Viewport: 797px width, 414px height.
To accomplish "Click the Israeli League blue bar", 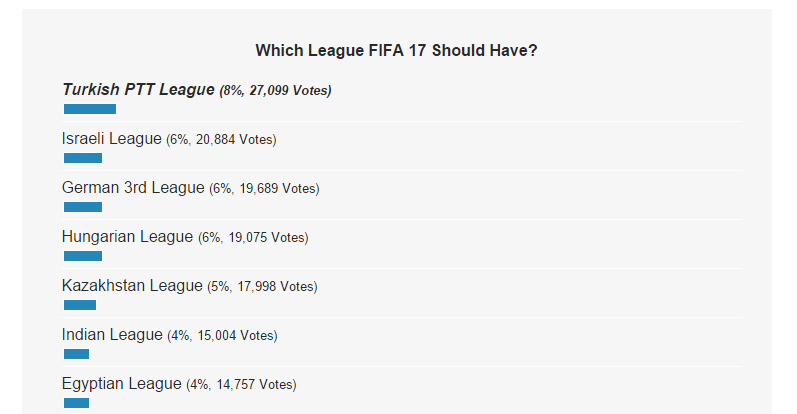I will click(83, 158).
